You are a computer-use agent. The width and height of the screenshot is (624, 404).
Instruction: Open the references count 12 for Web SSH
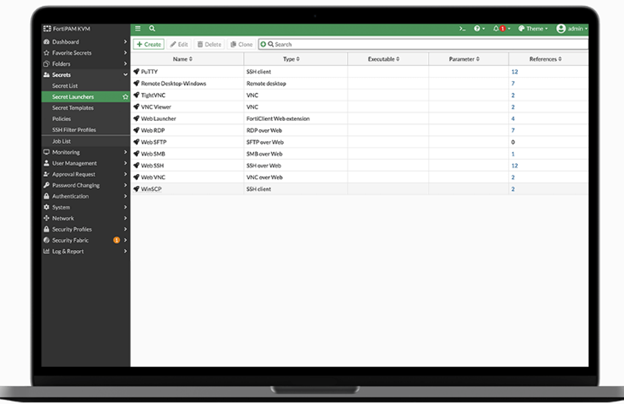point(515,166)
